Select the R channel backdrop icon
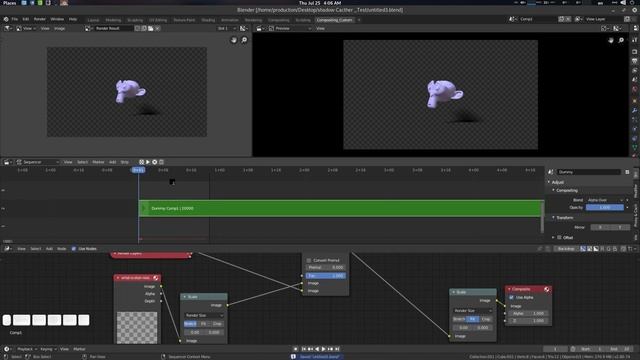640x360 pixels. (602, 249)
